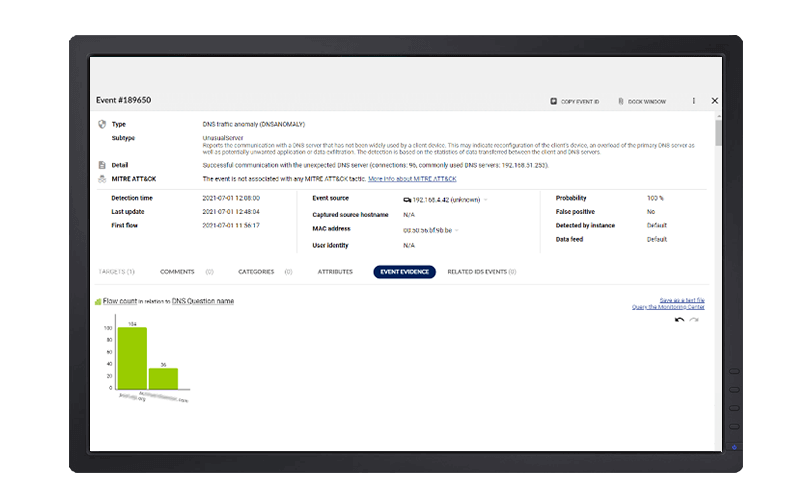Click the tallest green bar in chart

(132, 359)
